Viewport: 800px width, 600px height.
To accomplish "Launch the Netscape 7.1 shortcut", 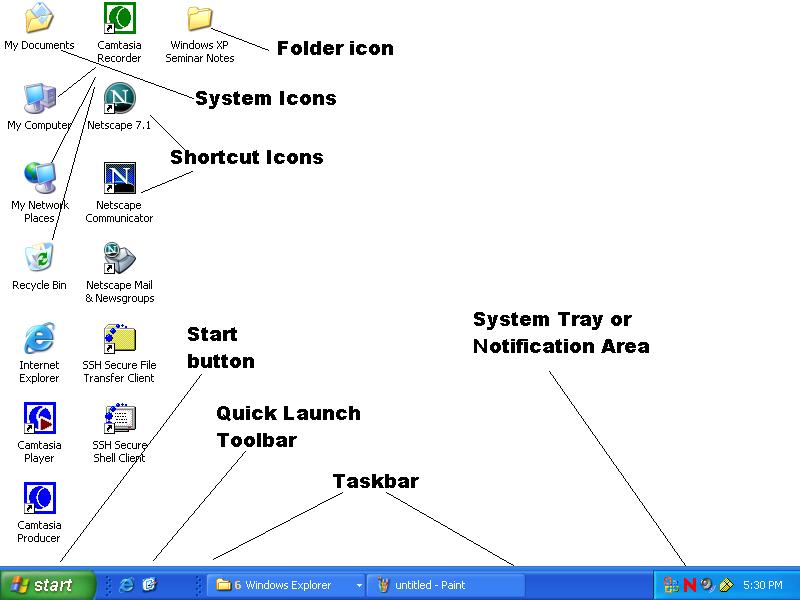I will click(x=118, y=99).
